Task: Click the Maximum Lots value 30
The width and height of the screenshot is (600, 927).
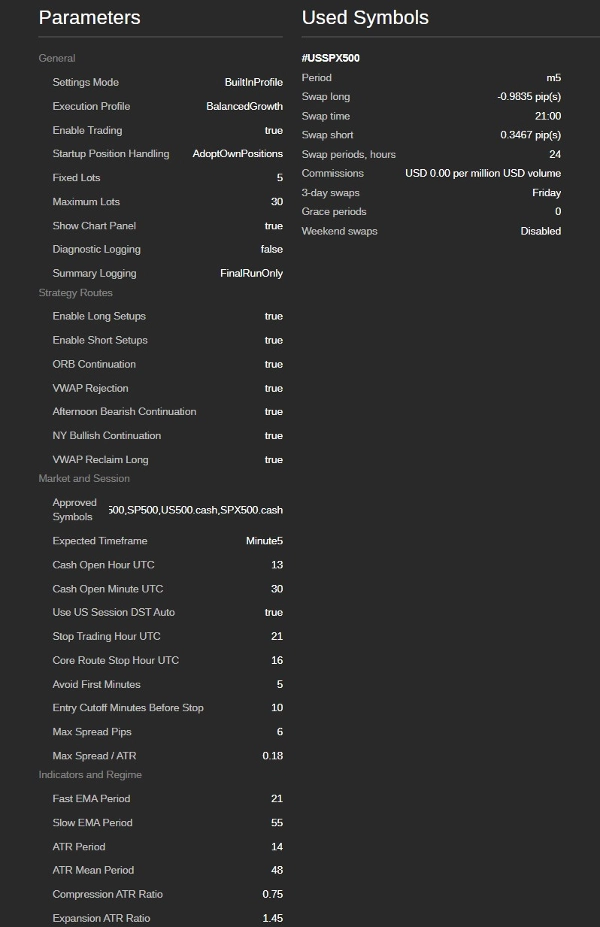Action: [277, 202]
